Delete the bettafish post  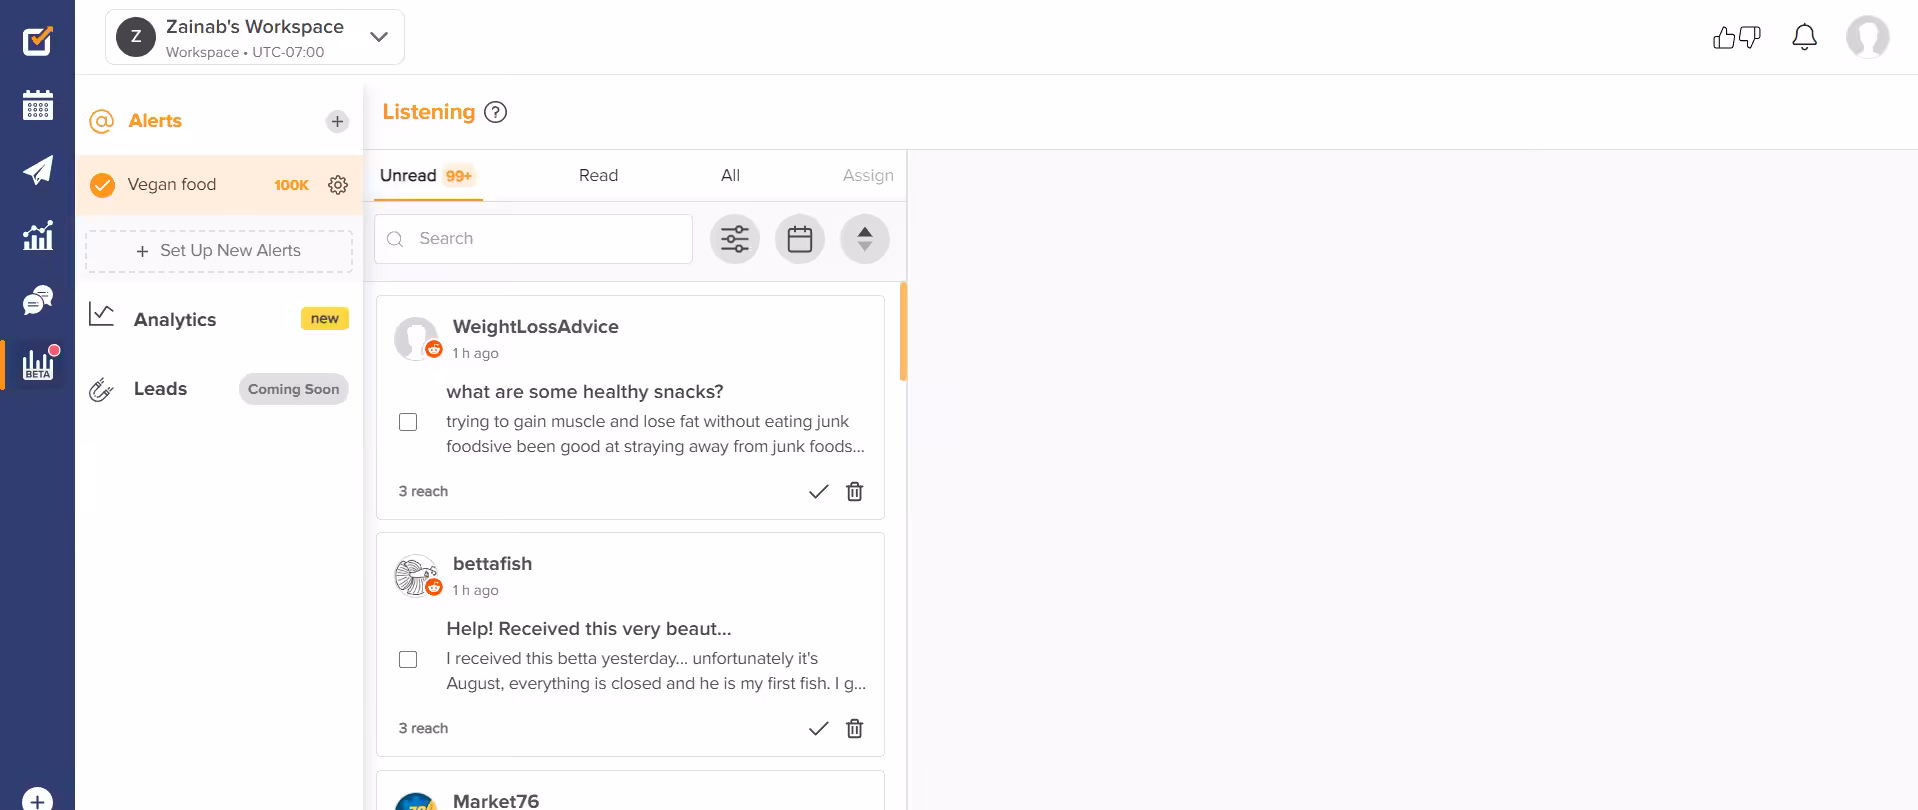[854, 728]
